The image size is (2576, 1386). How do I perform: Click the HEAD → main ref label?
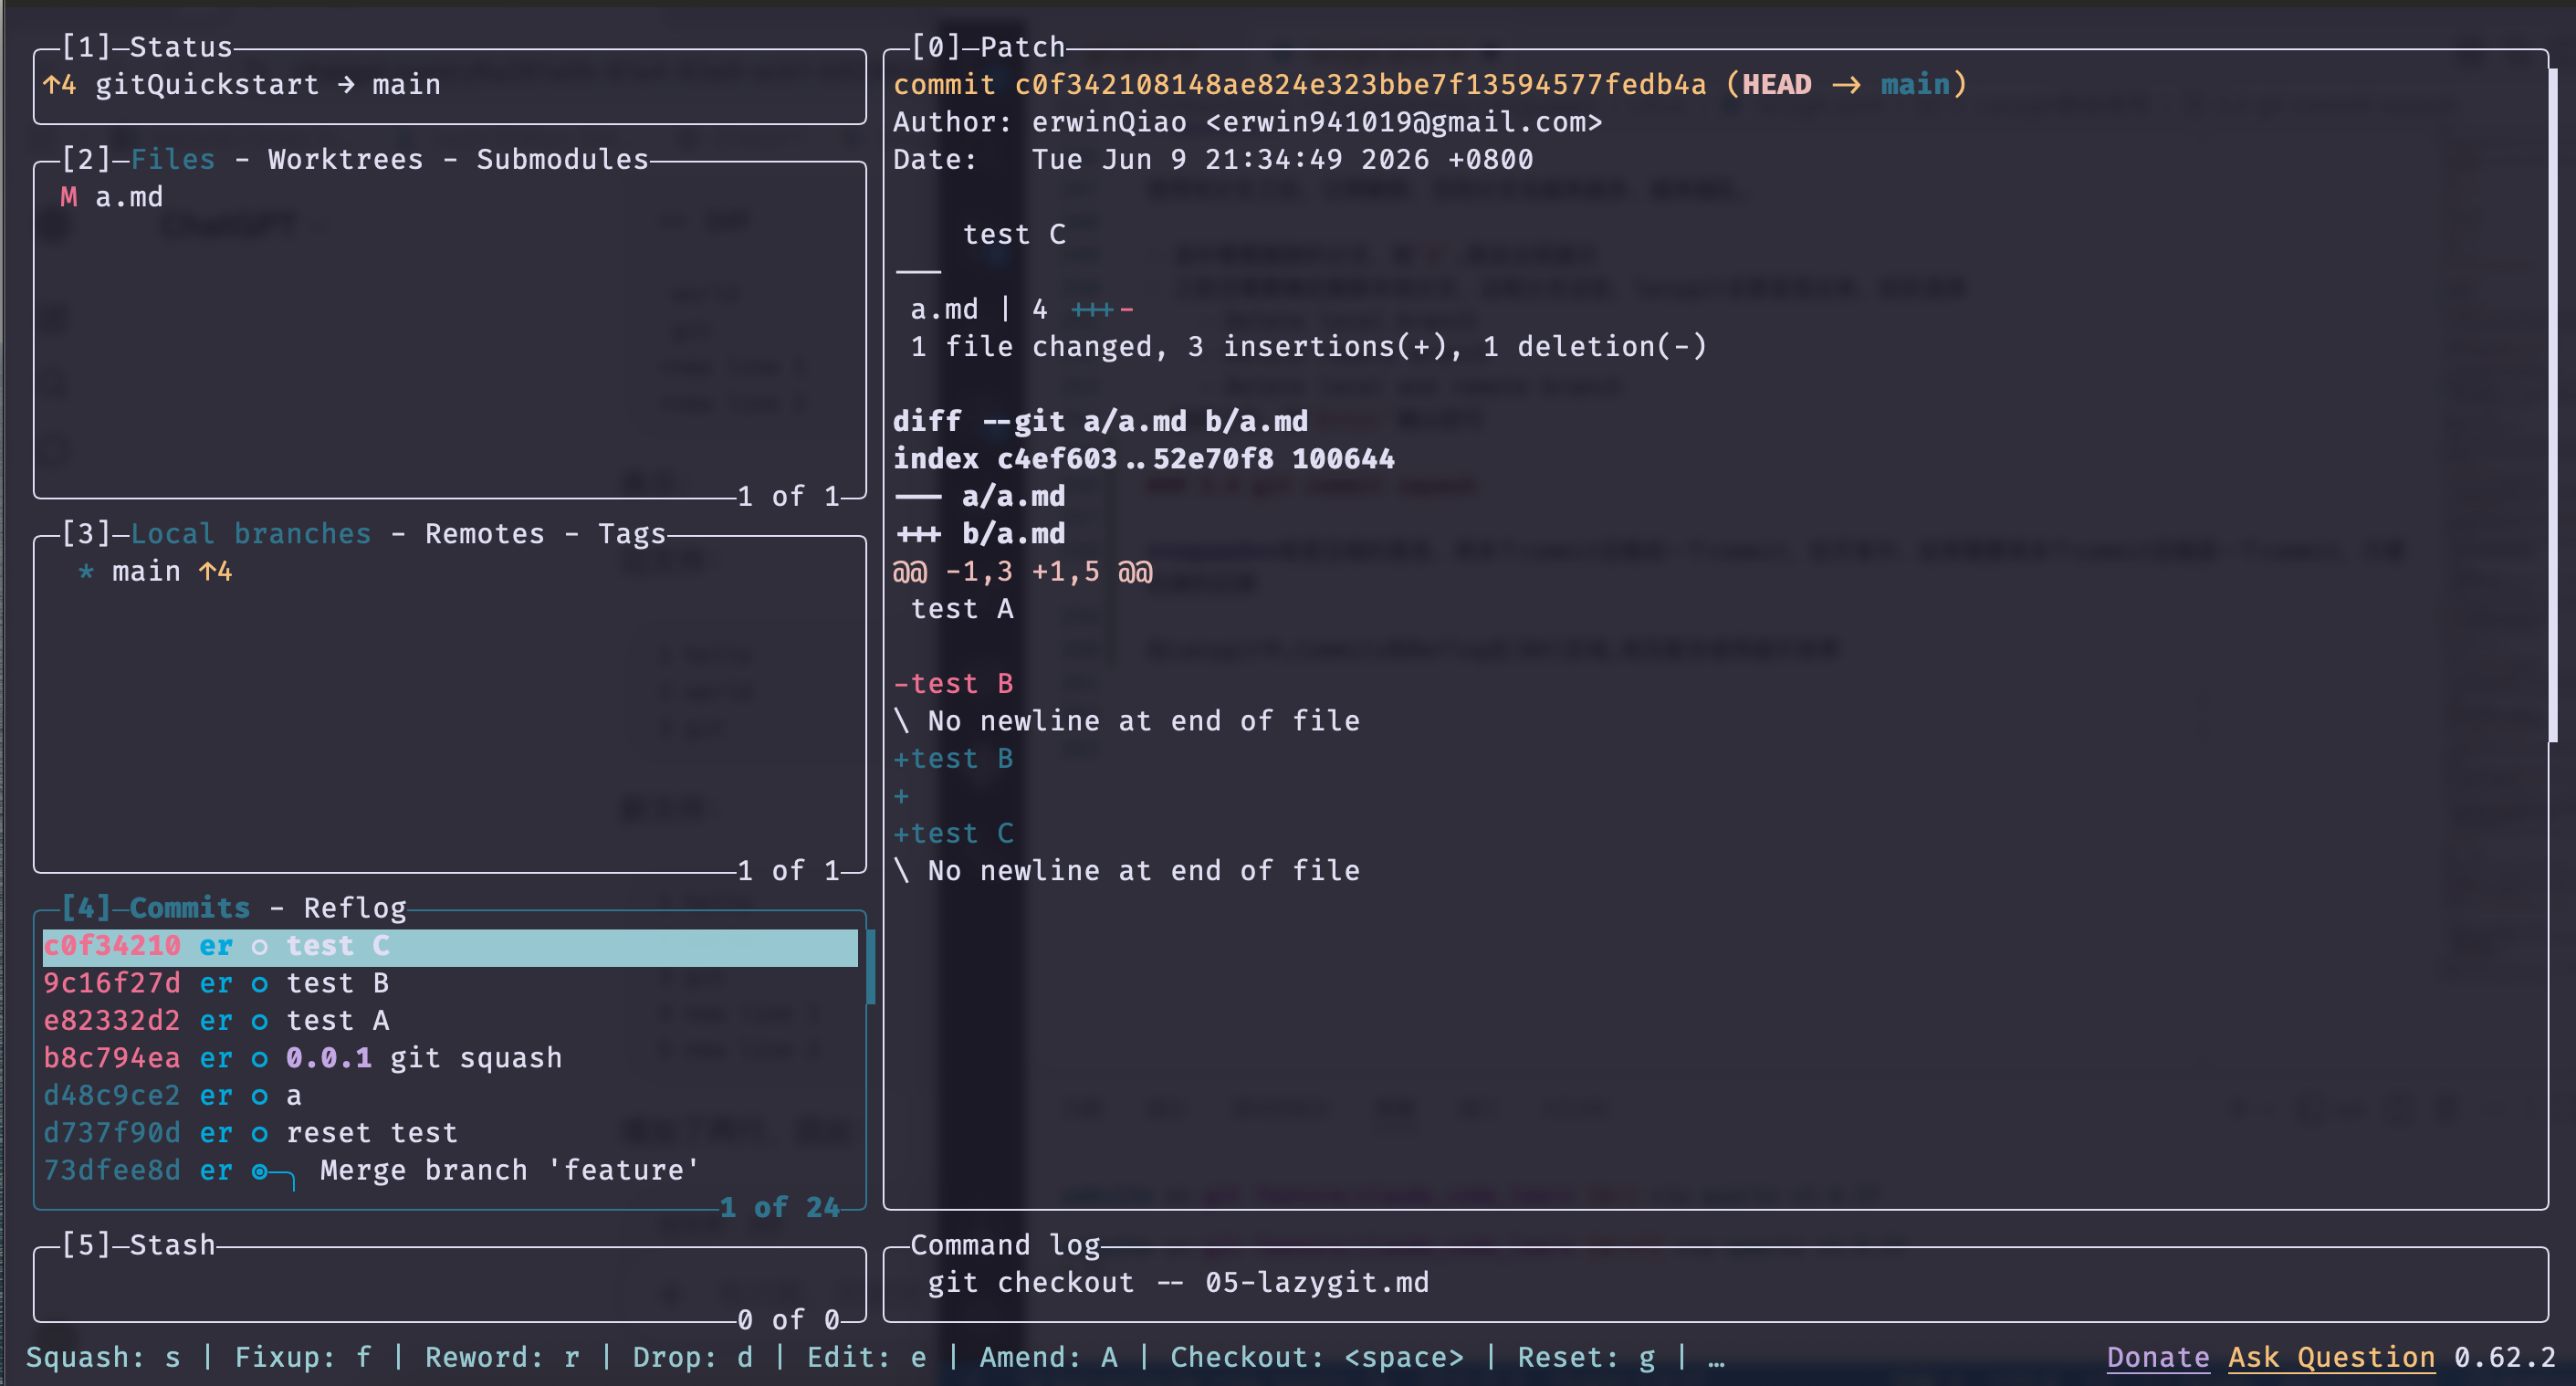(1846, 84)
